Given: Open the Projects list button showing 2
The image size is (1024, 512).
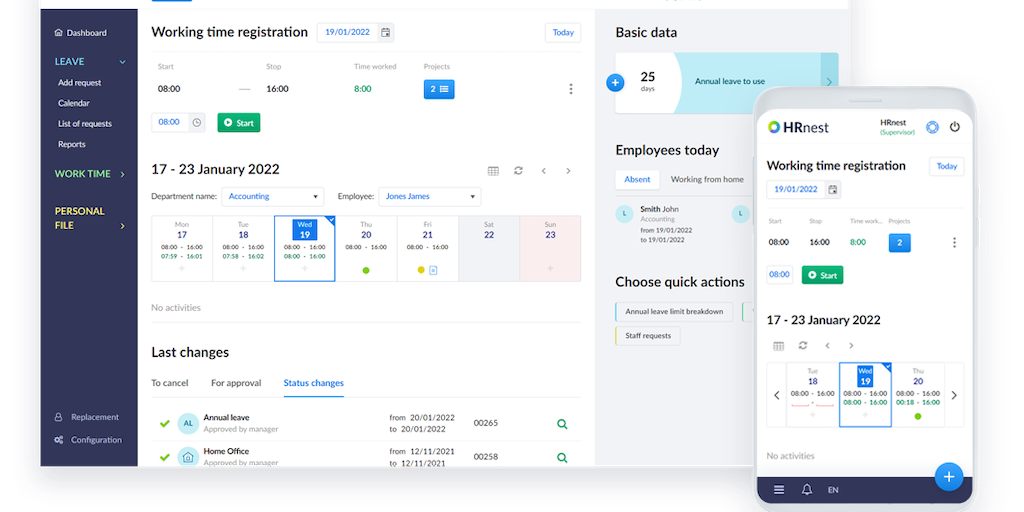Looking at the screenshot, I should point(439,89).
